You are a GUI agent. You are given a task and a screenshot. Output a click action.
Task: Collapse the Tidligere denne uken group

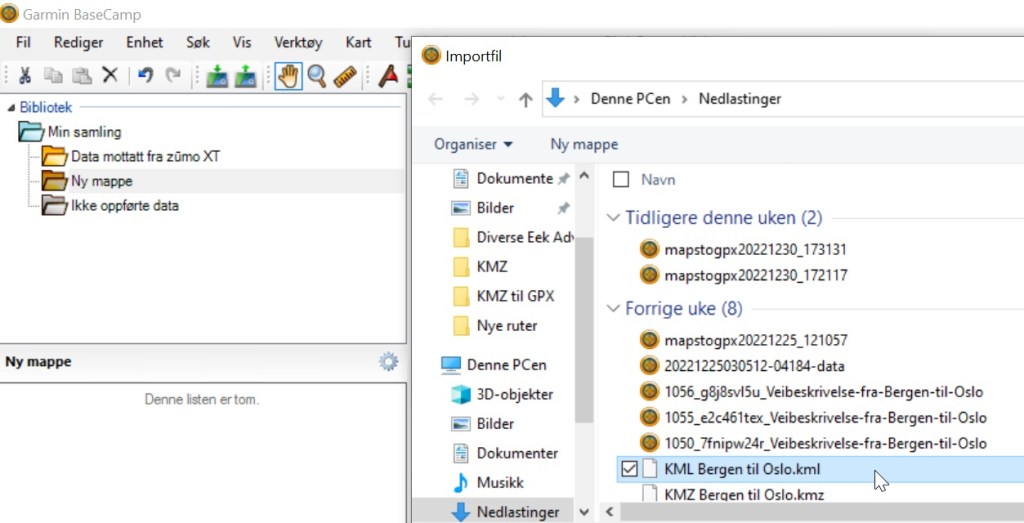click(x=612, y=218)
